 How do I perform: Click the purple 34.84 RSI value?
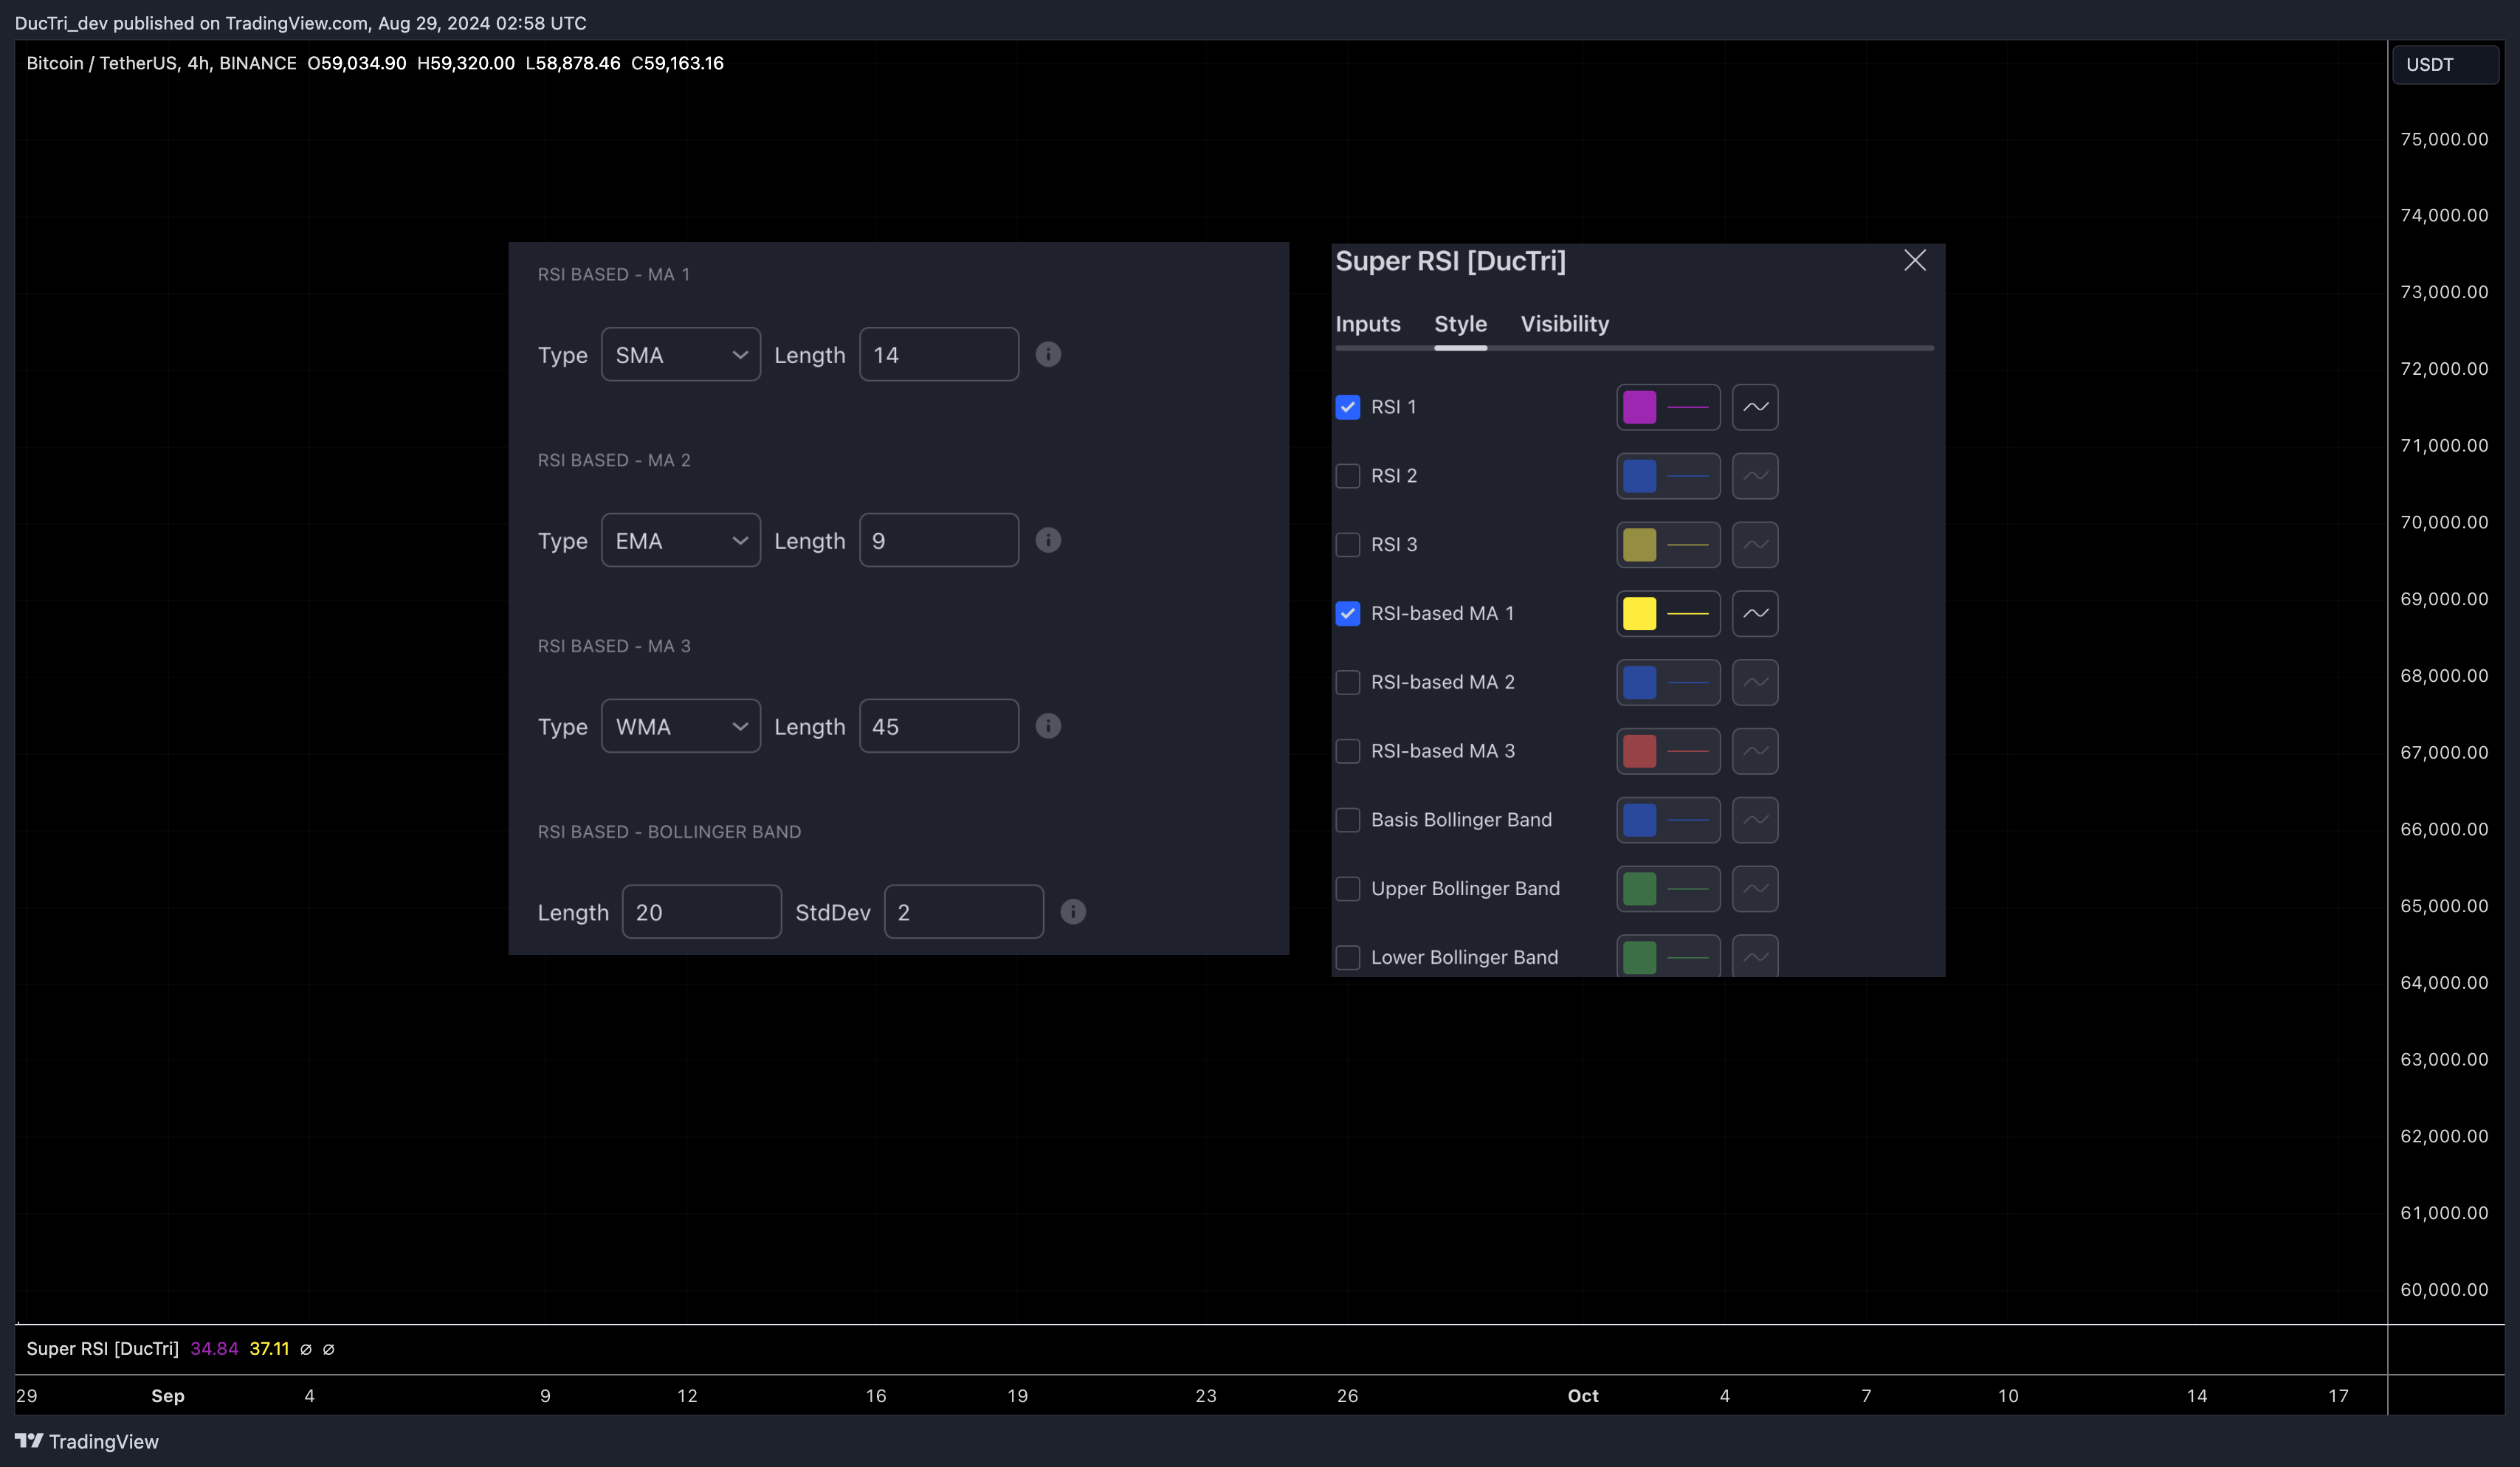214,1348
